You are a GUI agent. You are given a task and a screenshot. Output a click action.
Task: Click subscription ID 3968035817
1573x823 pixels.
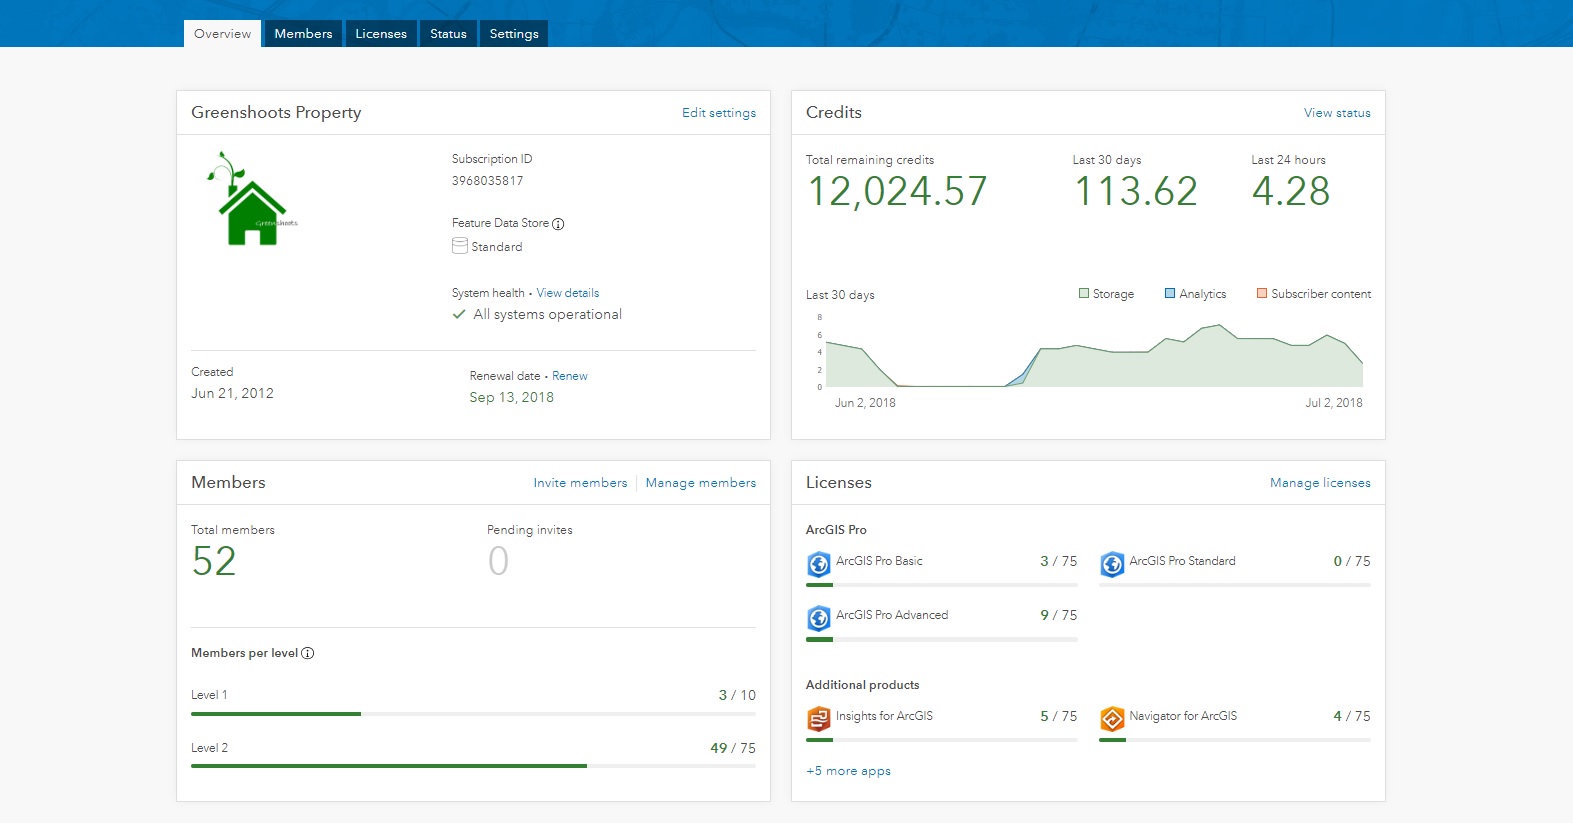pyautogui.click(x=487, y=181)
